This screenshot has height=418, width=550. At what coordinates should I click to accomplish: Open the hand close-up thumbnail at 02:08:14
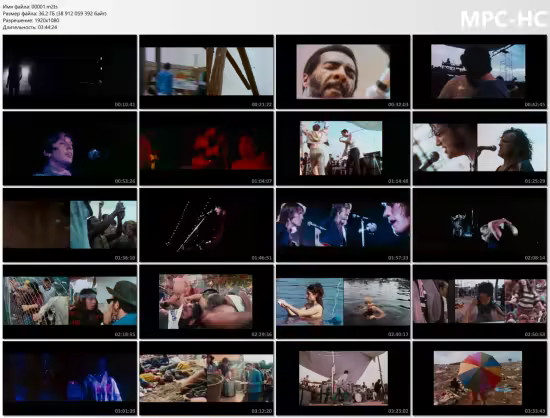[479, 225]
